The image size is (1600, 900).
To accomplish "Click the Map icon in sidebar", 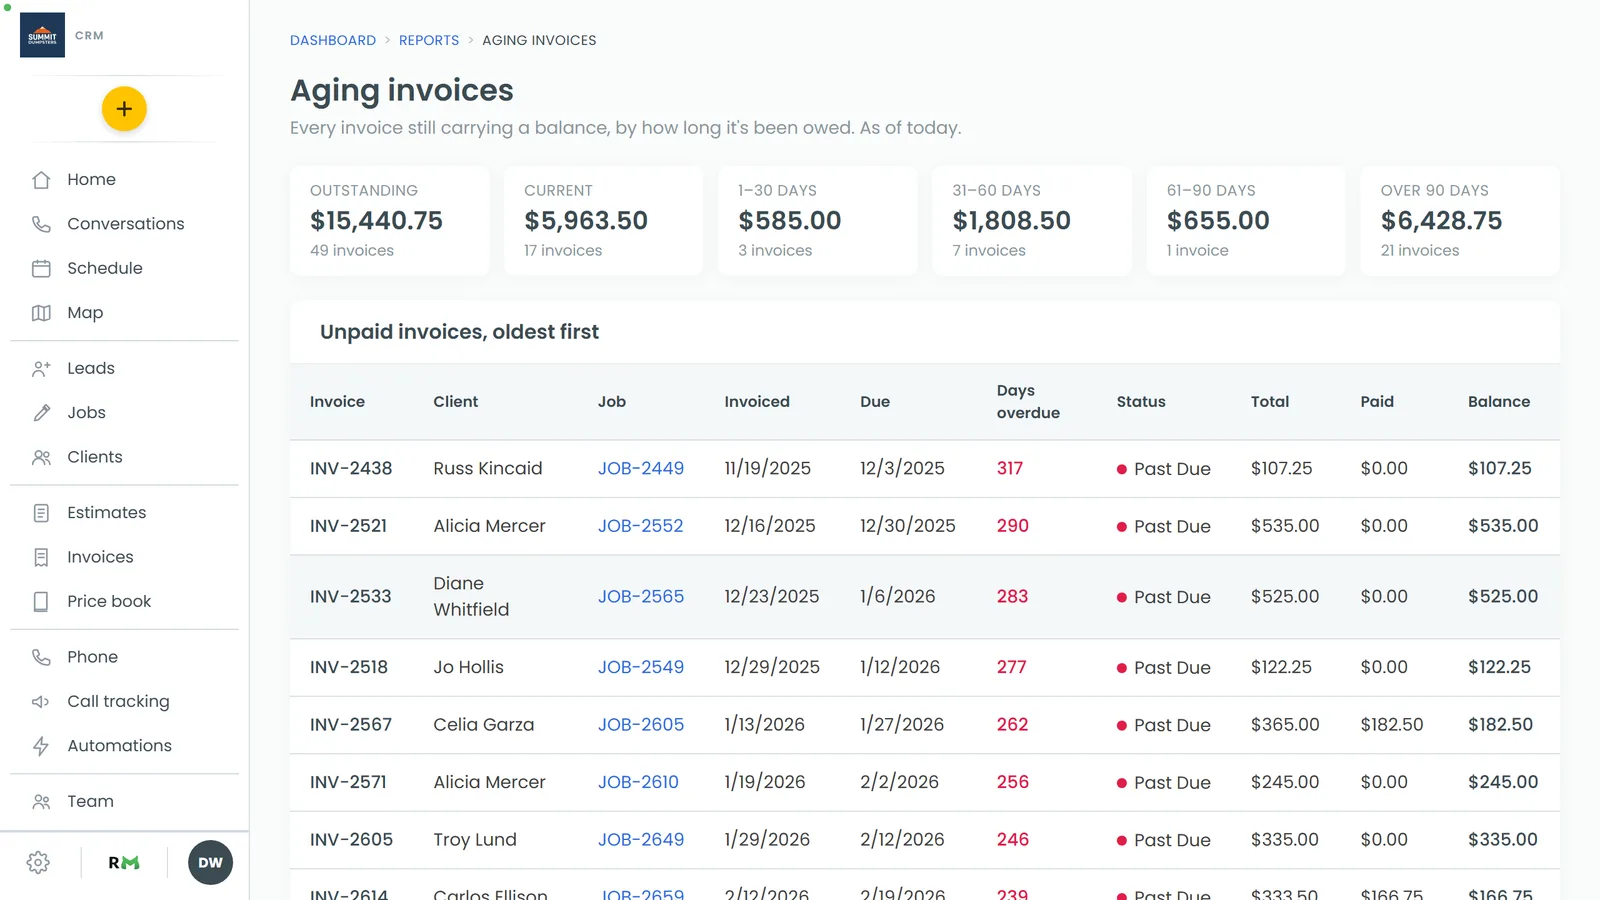I will point(41,313).
